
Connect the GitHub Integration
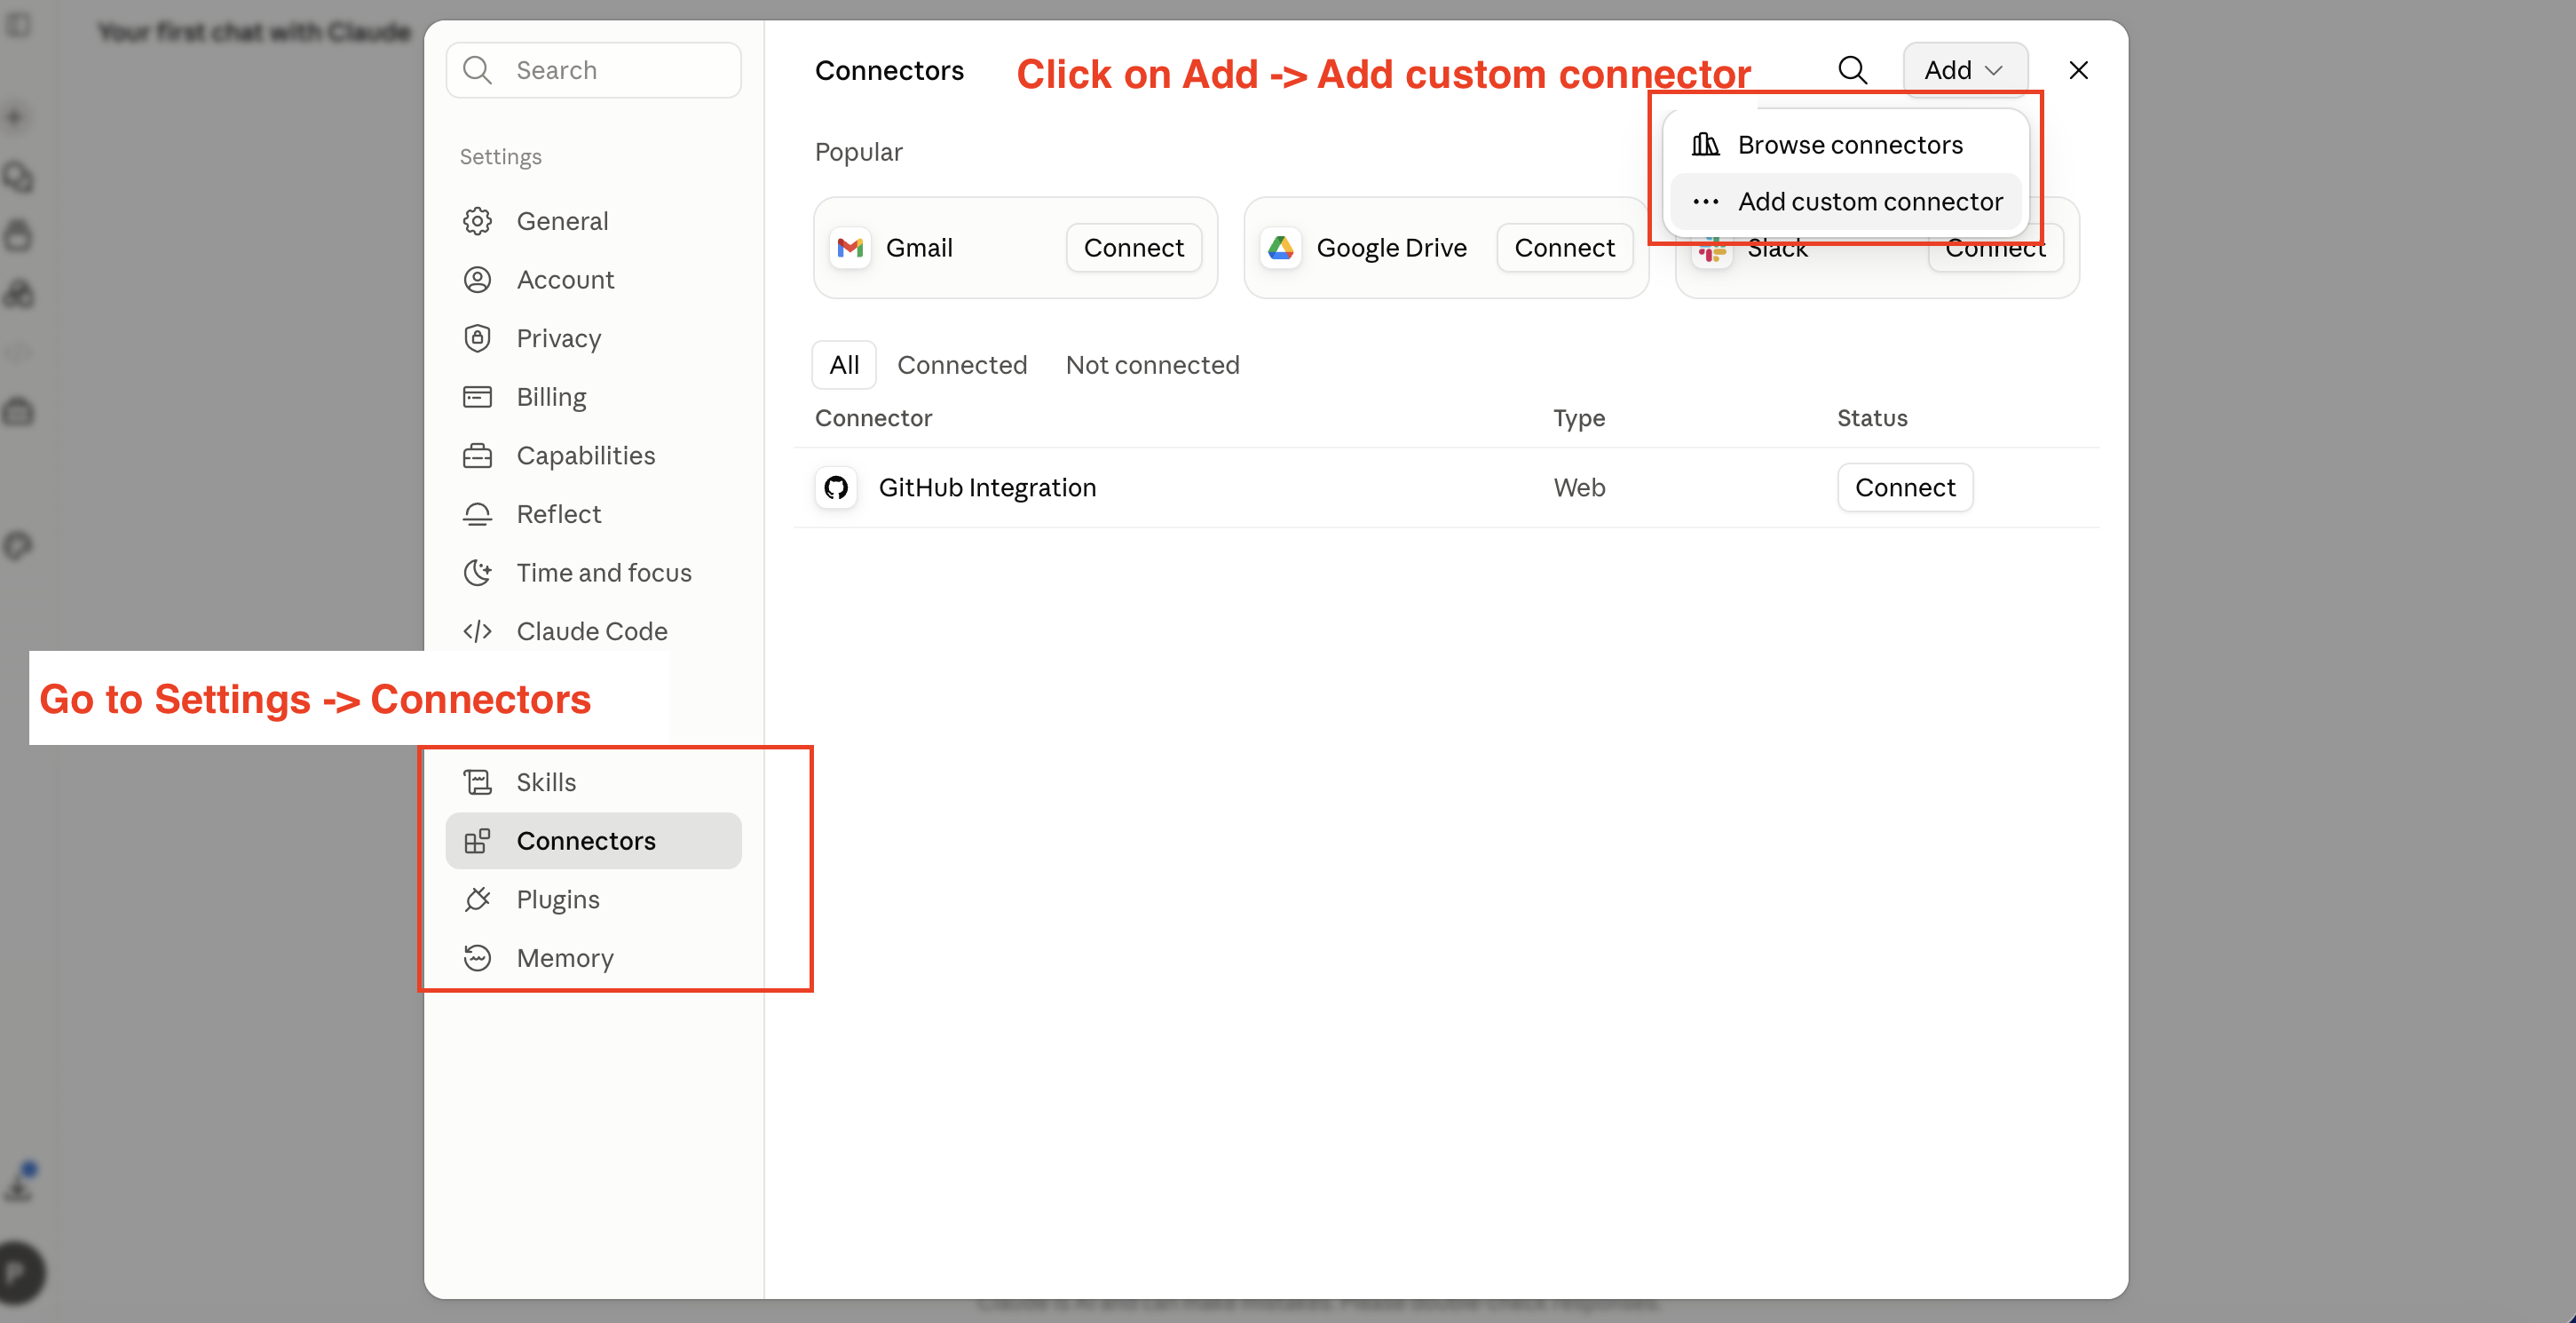(1905, 488)
